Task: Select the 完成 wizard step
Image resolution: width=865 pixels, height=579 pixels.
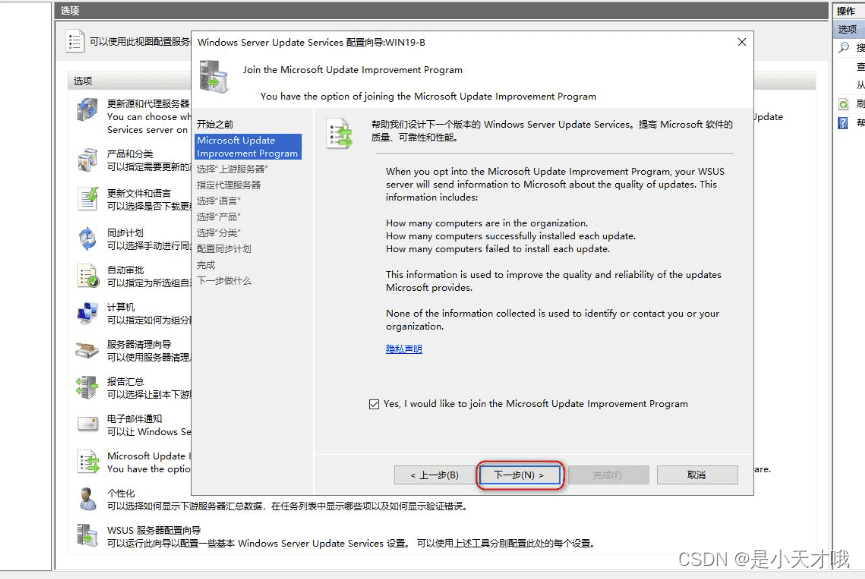Action: 206,265
